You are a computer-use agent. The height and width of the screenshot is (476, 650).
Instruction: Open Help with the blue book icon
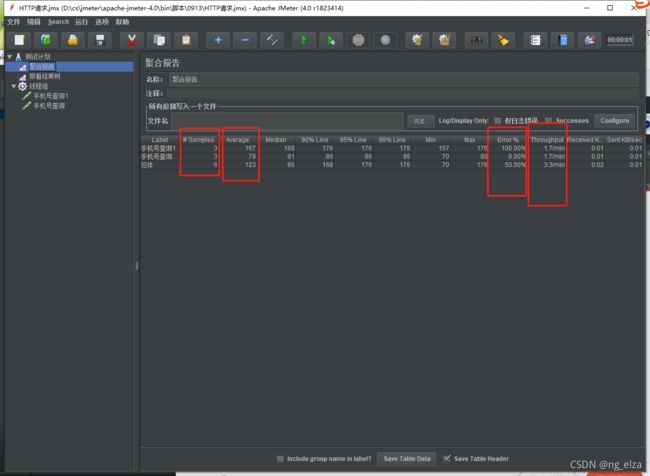click(x=563, y=40)
